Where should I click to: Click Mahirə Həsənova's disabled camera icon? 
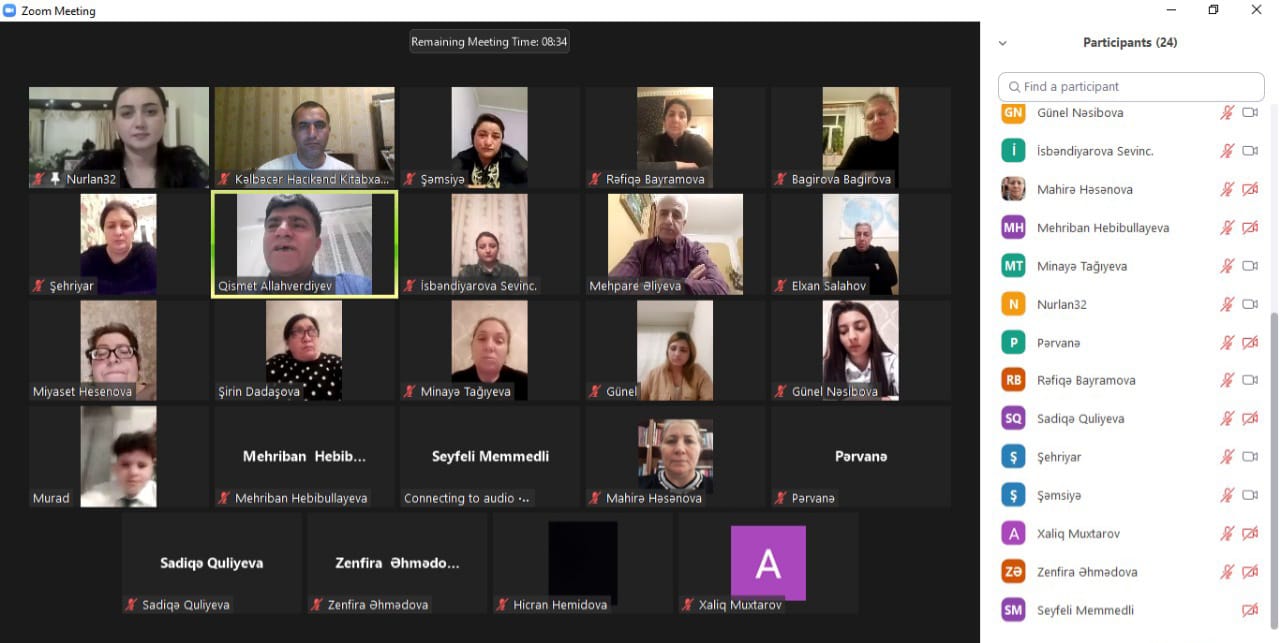(1249, 189)
